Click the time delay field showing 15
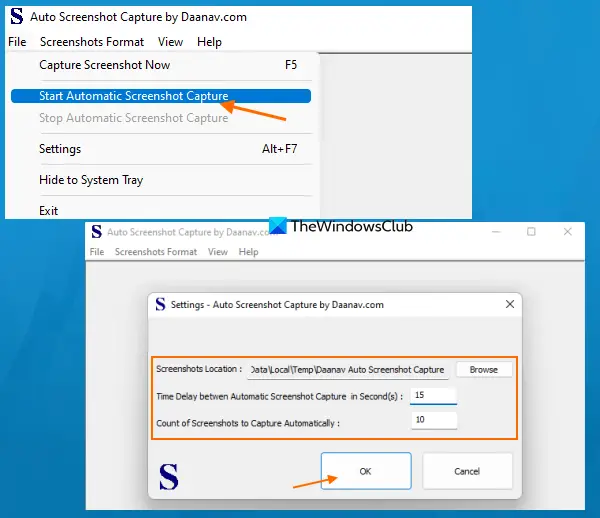This screenshot has height=518, width=600. 434,396
